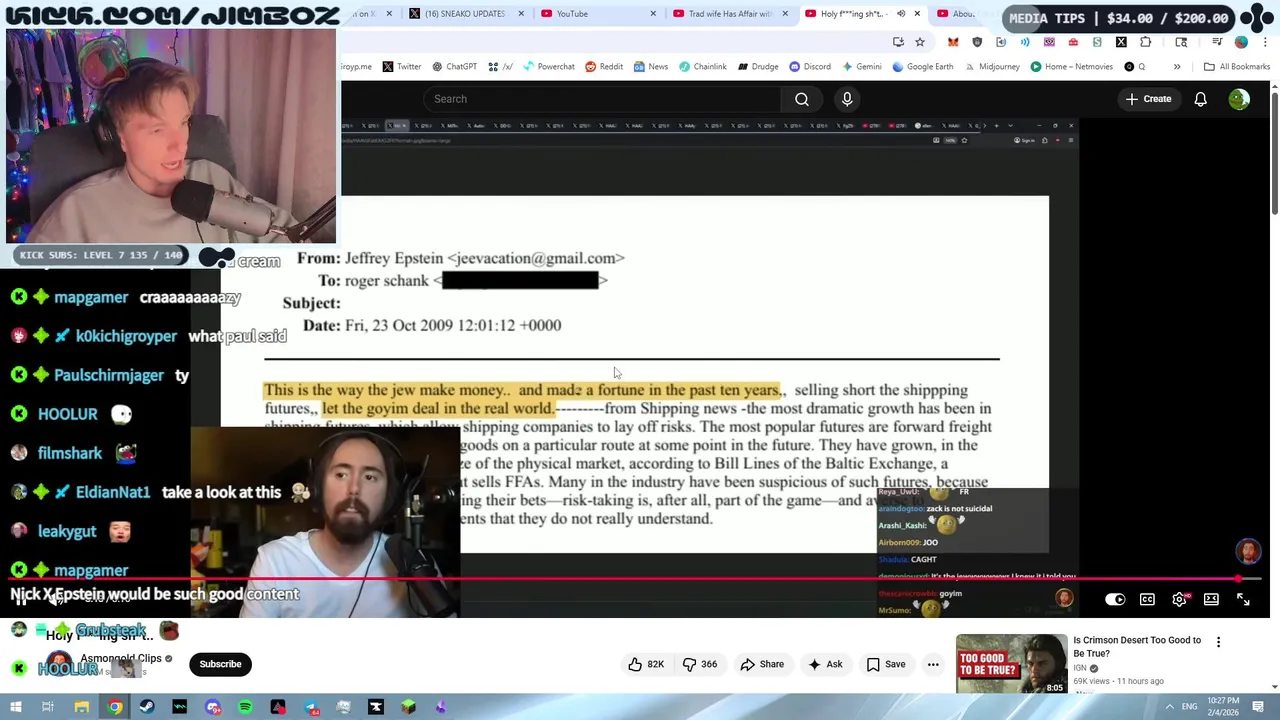The width and height of the screenshot is (1280, 720).
Task: Bookmark this page with the star icon
Action: click(x=920, y=42)
